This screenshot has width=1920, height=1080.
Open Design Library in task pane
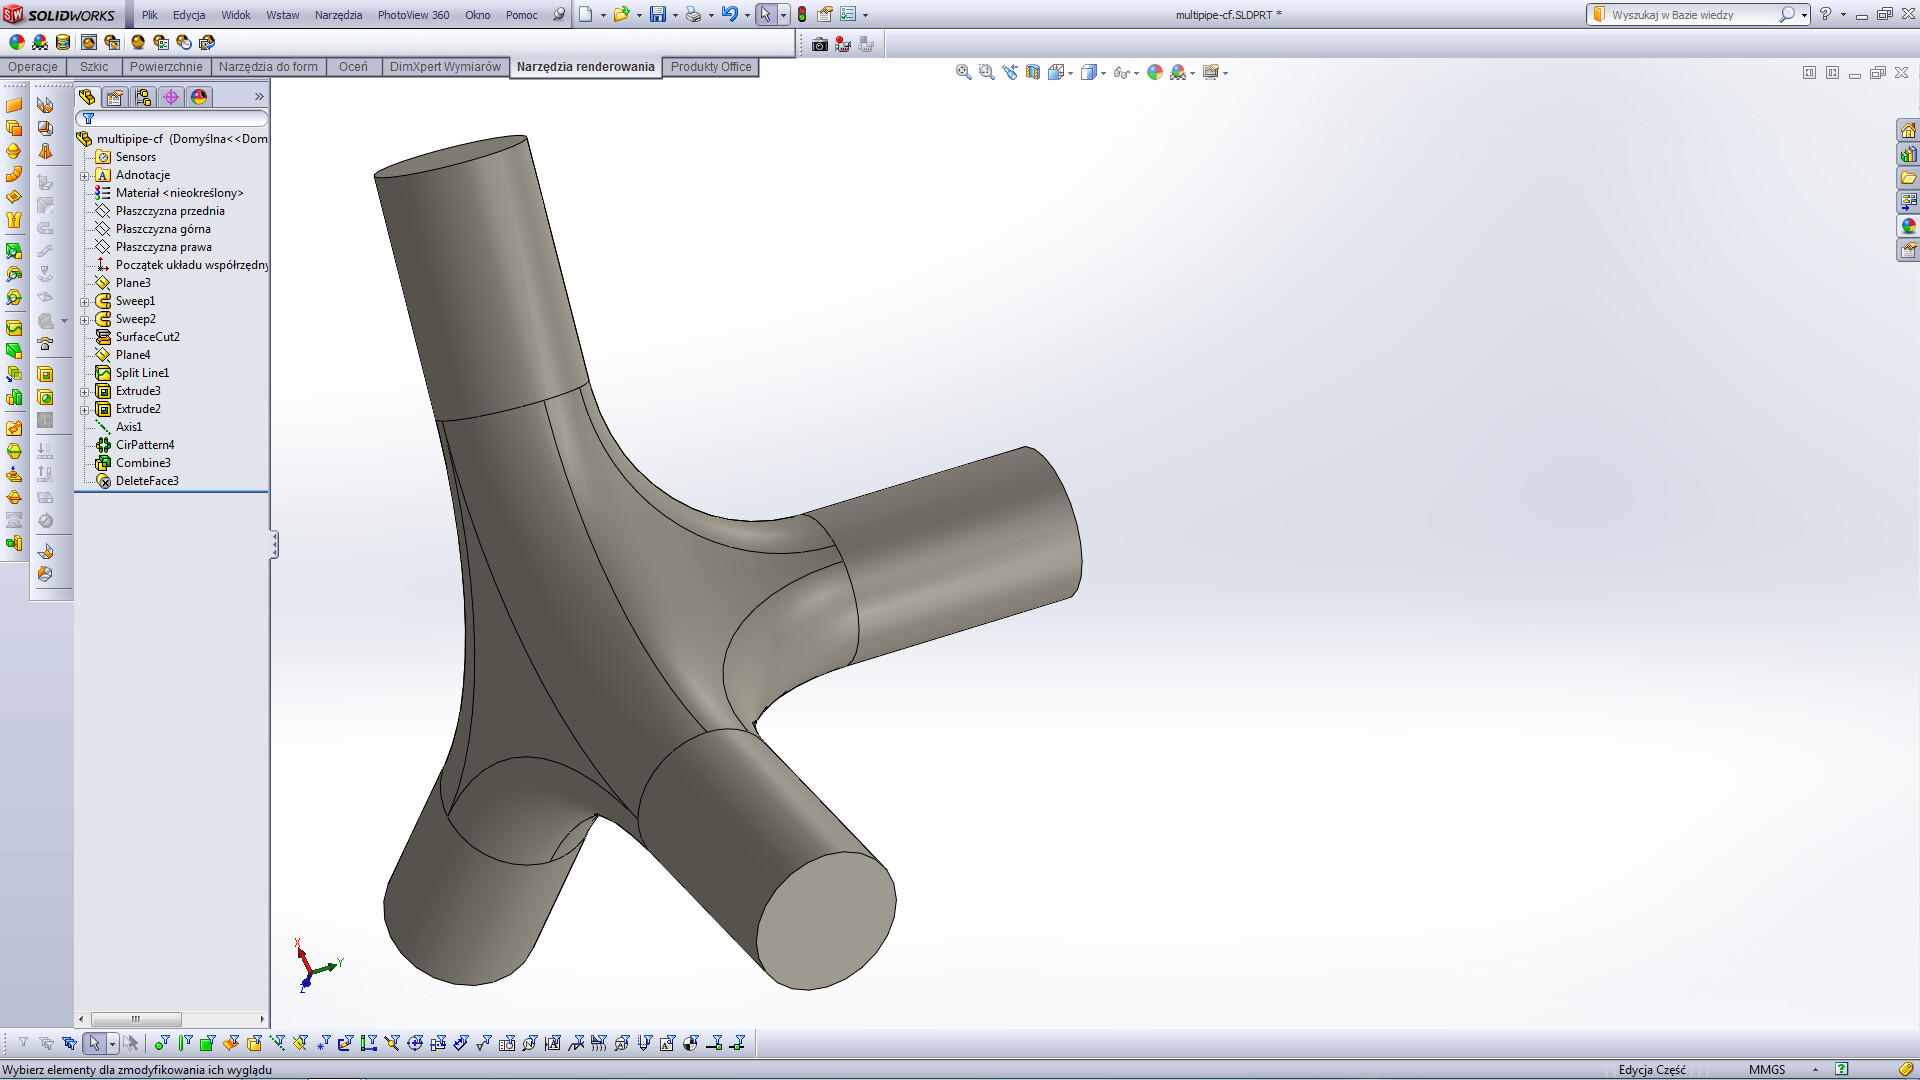coord(1908,154)
